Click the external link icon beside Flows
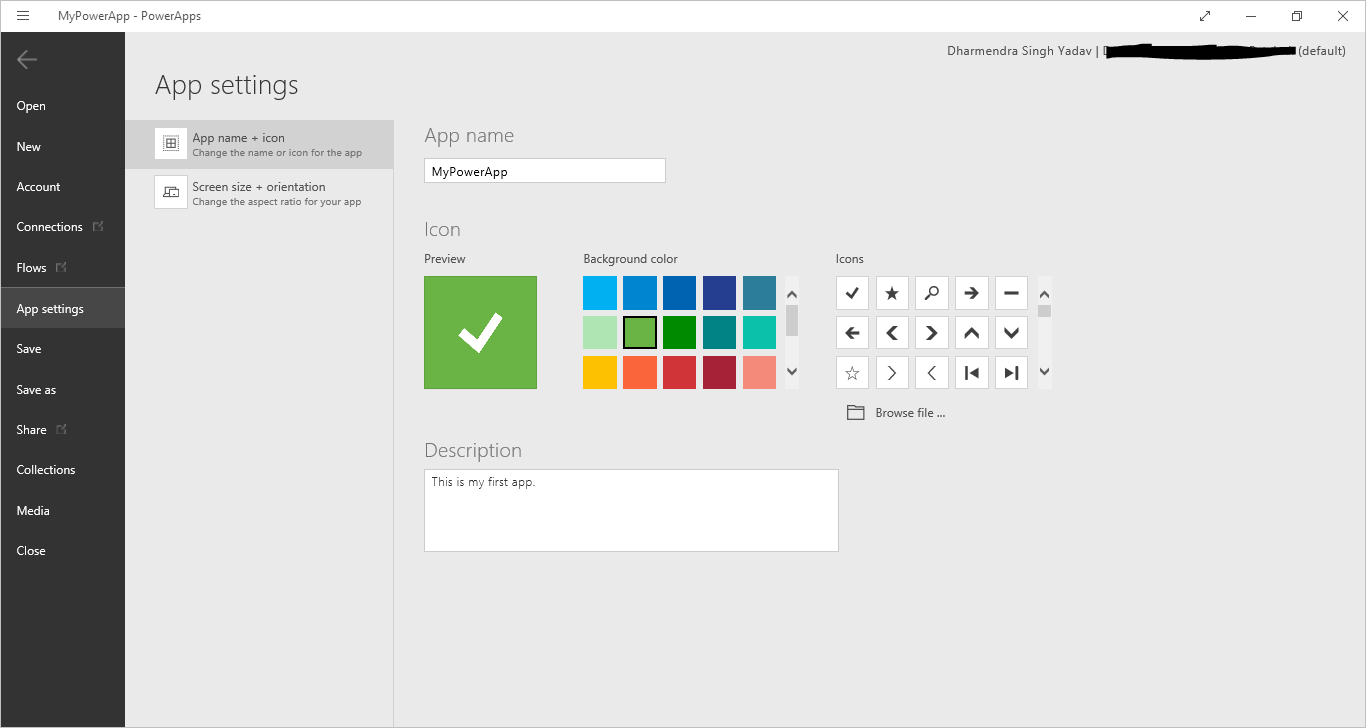The width and height of the screenshot is (1366, 728). (62, 267)
